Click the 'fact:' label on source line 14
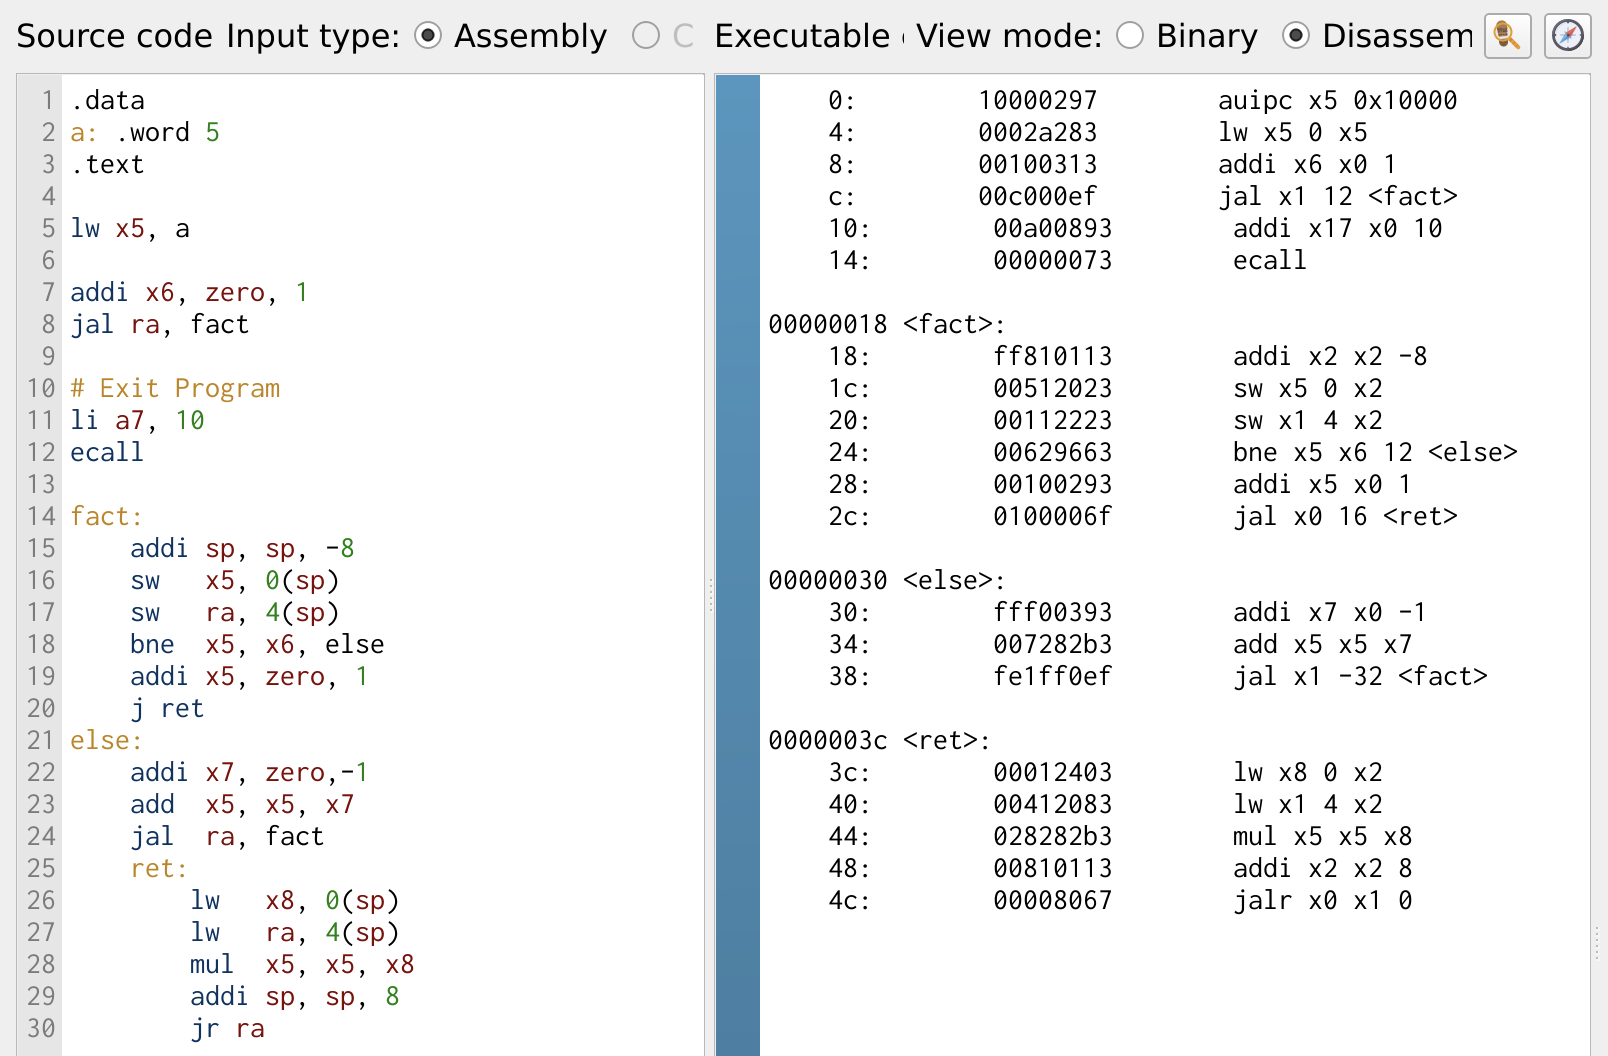 106,516
